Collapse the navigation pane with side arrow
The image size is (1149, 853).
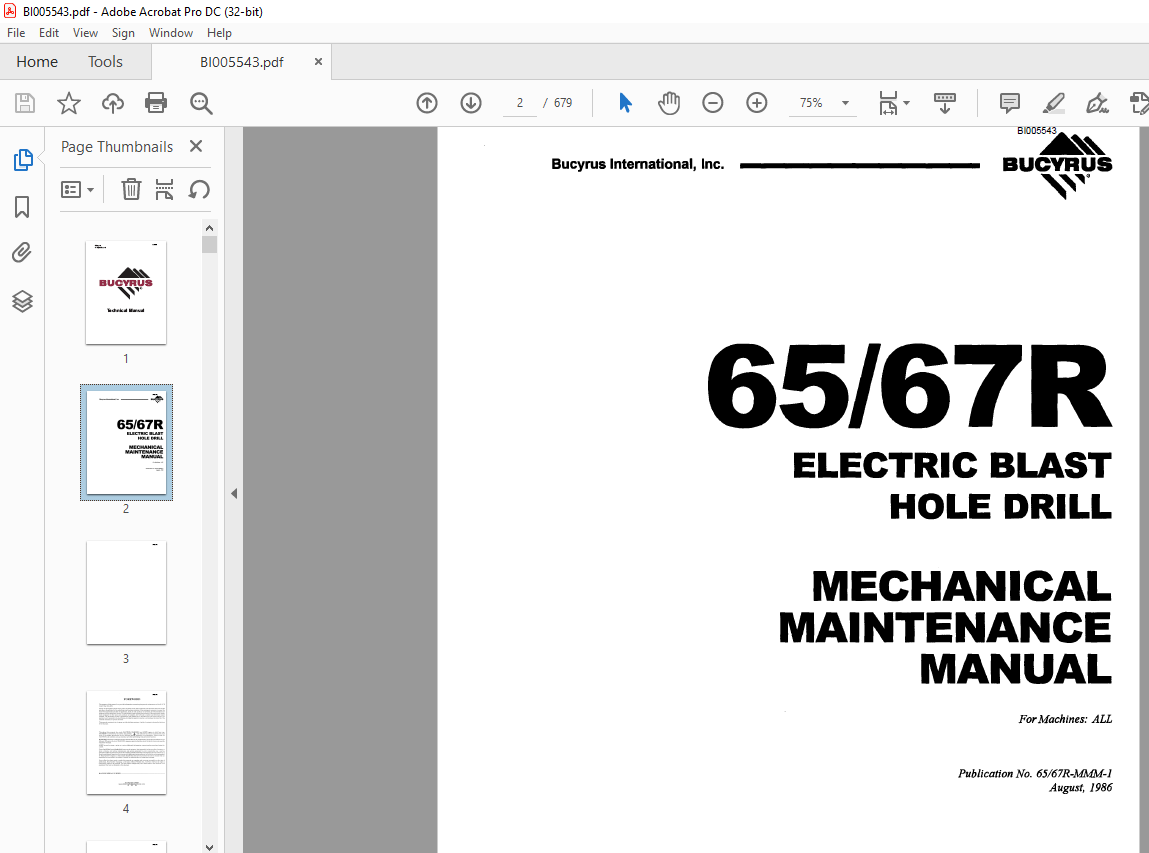click(x=234, y=493)
